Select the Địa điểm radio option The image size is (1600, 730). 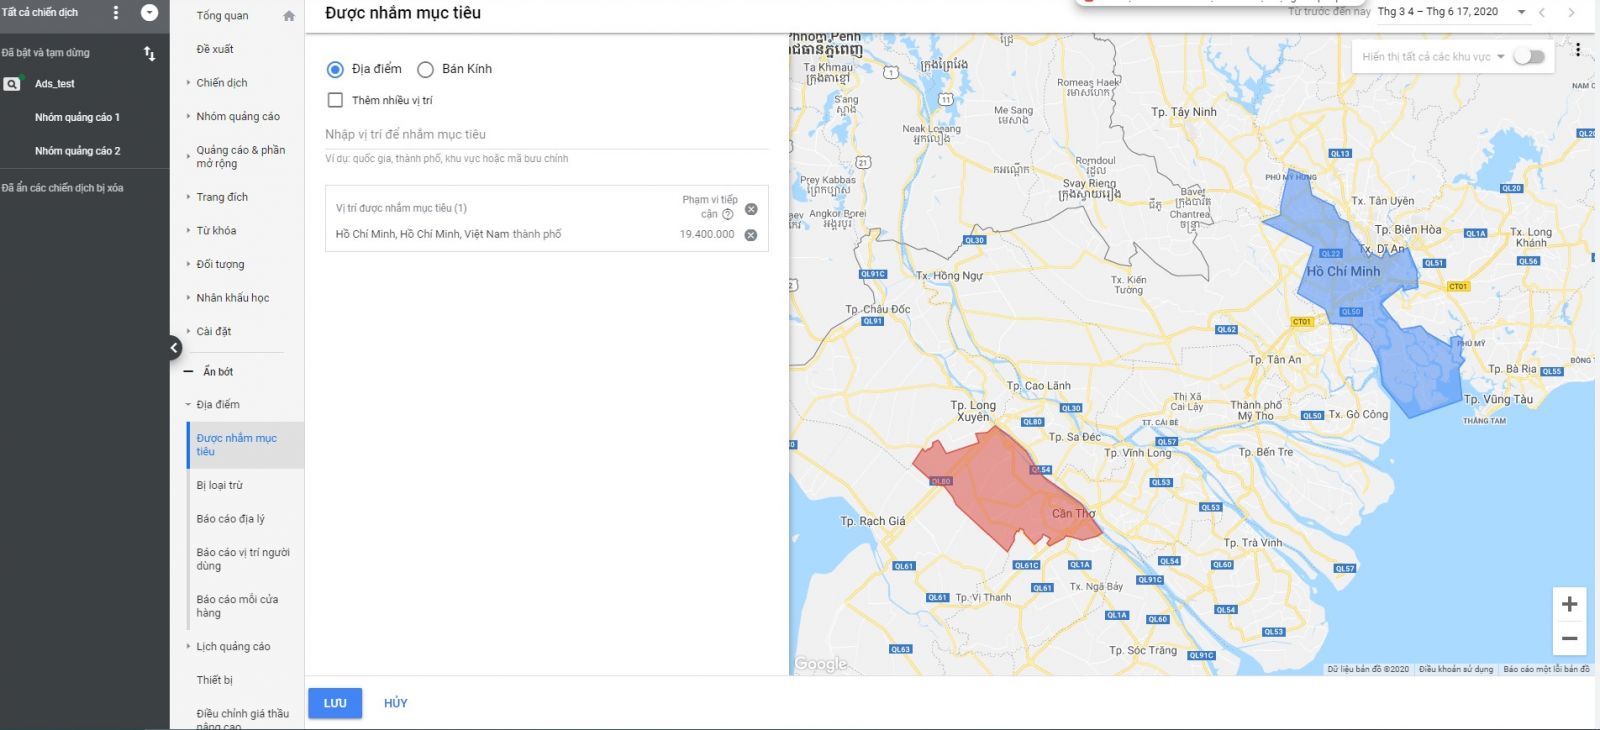pos(335,70)
